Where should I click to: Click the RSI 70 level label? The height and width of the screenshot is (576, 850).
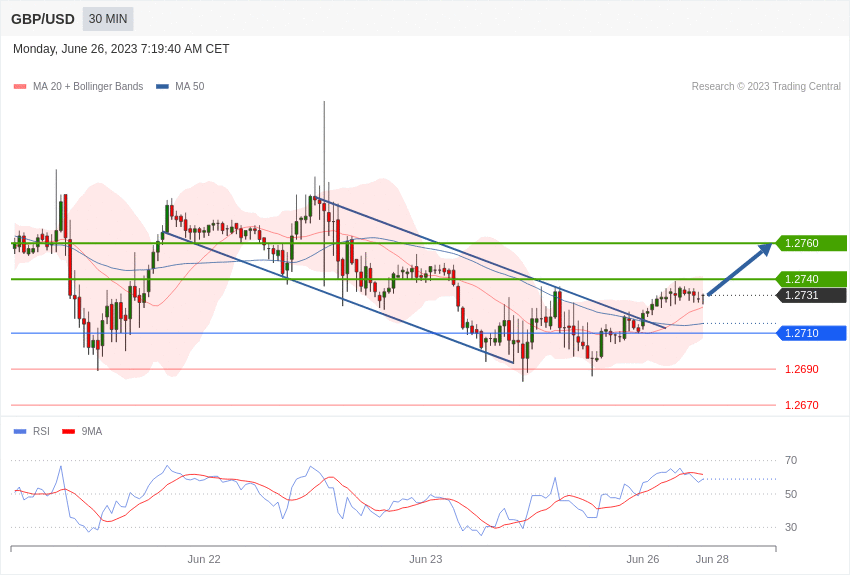click(791, 461)
